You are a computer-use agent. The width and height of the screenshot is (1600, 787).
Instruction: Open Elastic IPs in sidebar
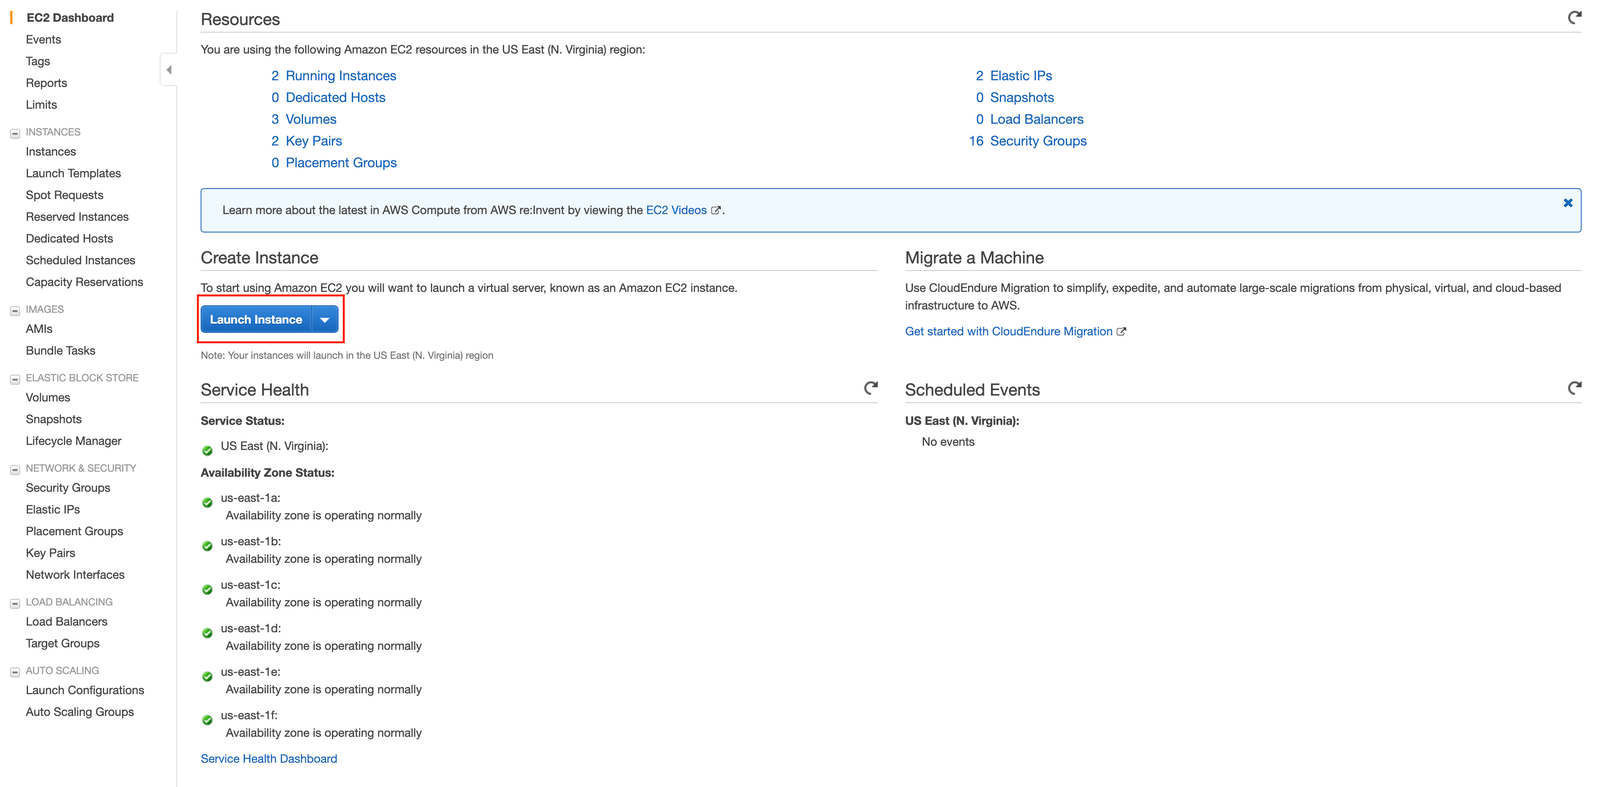[53, 510]
